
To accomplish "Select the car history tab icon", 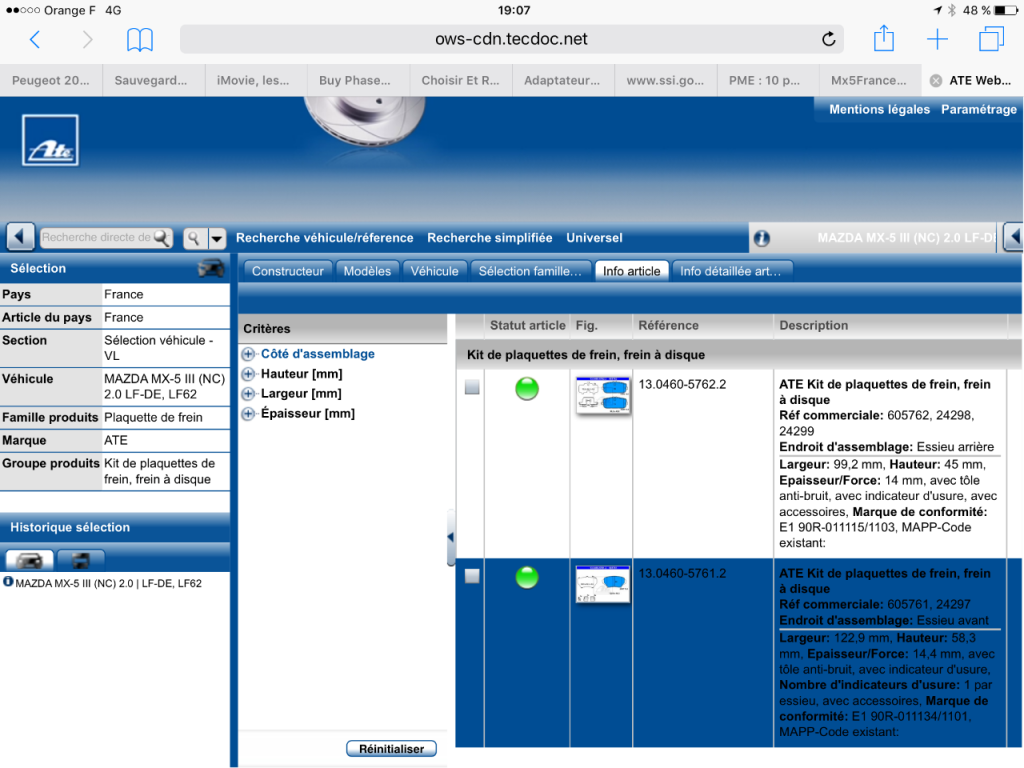I will [x=29, y=560].
